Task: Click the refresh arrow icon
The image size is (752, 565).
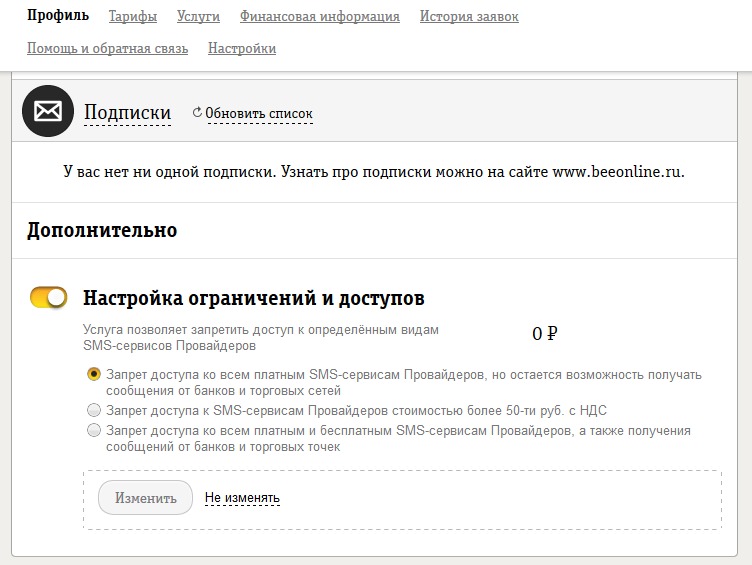Action: click(197, 113)
